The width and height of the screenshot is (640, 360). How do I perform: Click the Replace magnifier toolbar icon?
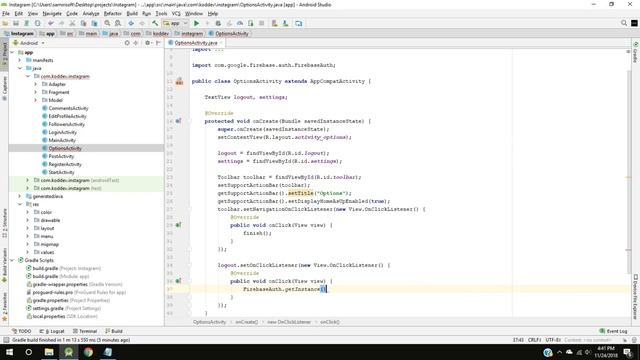point(118,23)
